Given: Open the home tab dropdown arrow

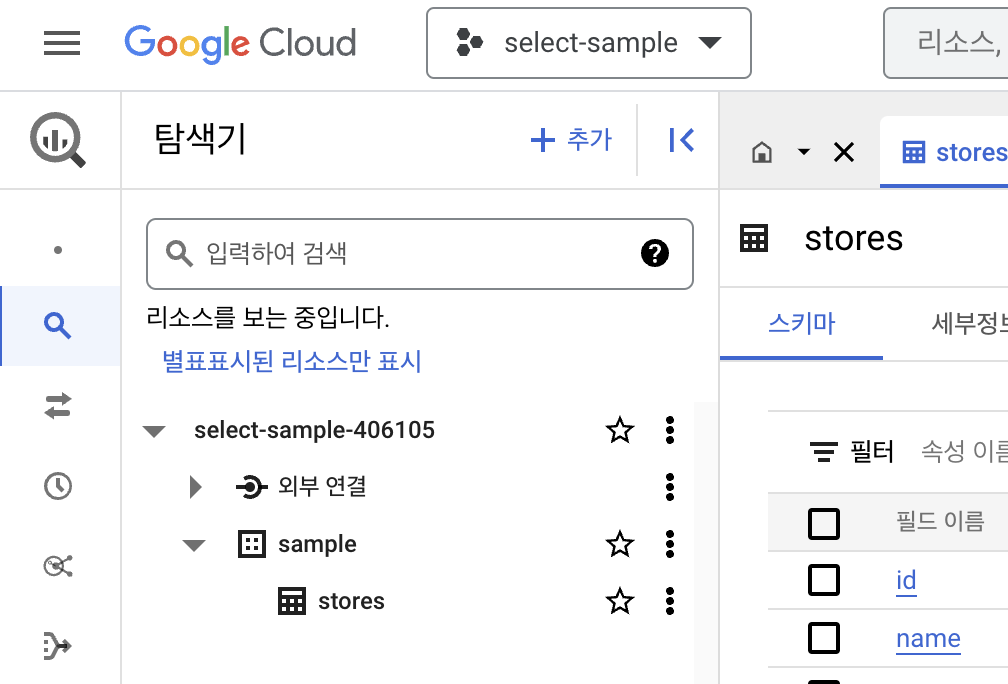Looking at the screenshot, I should click(x=804, y=152).
